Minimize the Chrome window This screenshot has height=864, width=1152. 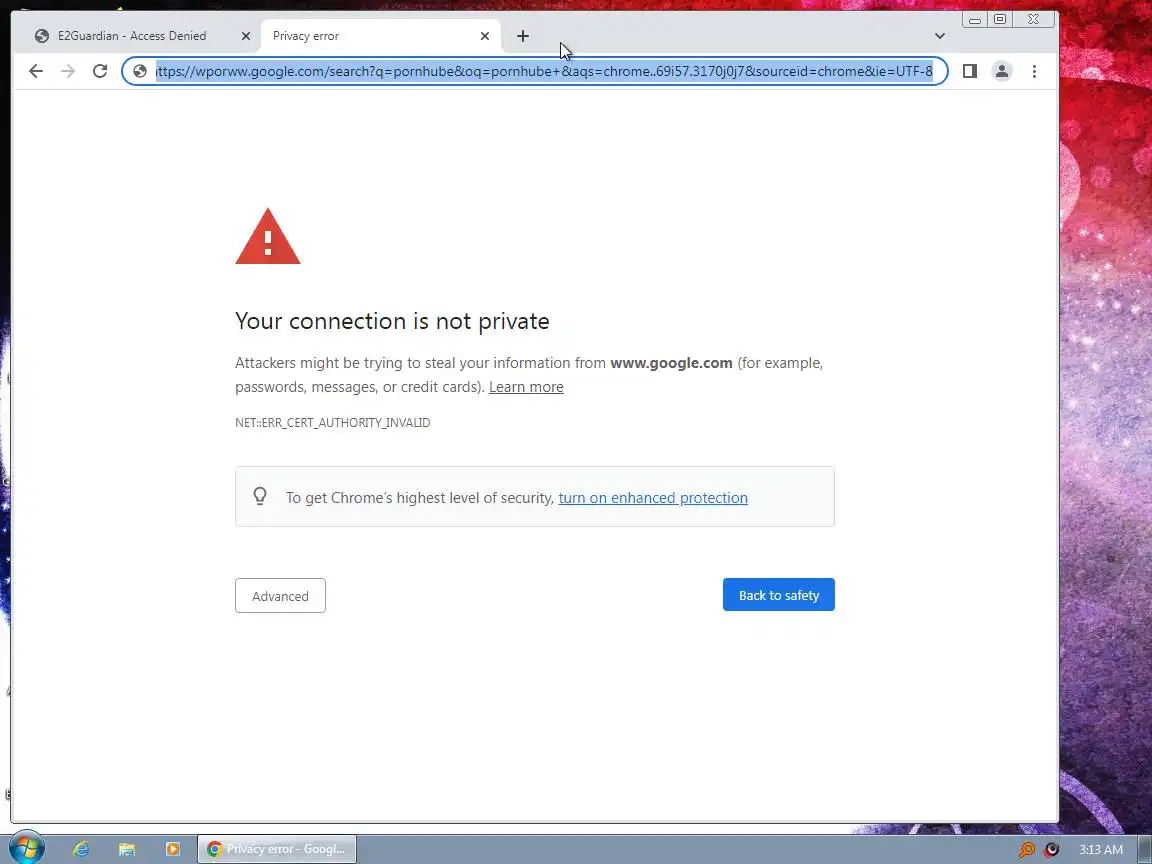[975, 20]
